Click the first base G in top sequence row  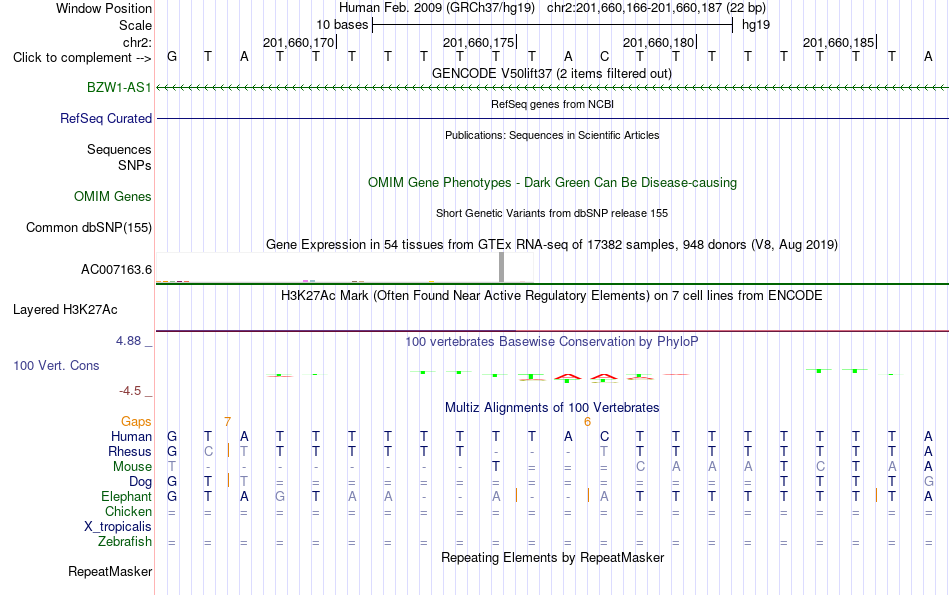pyautogui.click(x=172, y=57)
